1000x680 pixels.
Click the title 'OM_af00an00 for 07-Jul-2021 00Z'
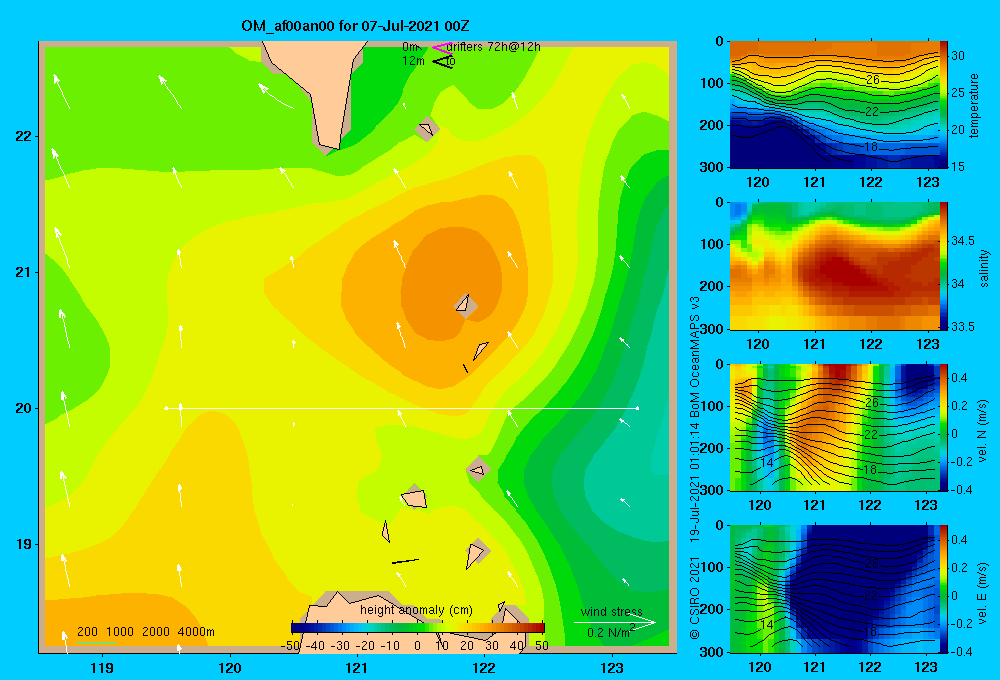[x=355, y=26]
